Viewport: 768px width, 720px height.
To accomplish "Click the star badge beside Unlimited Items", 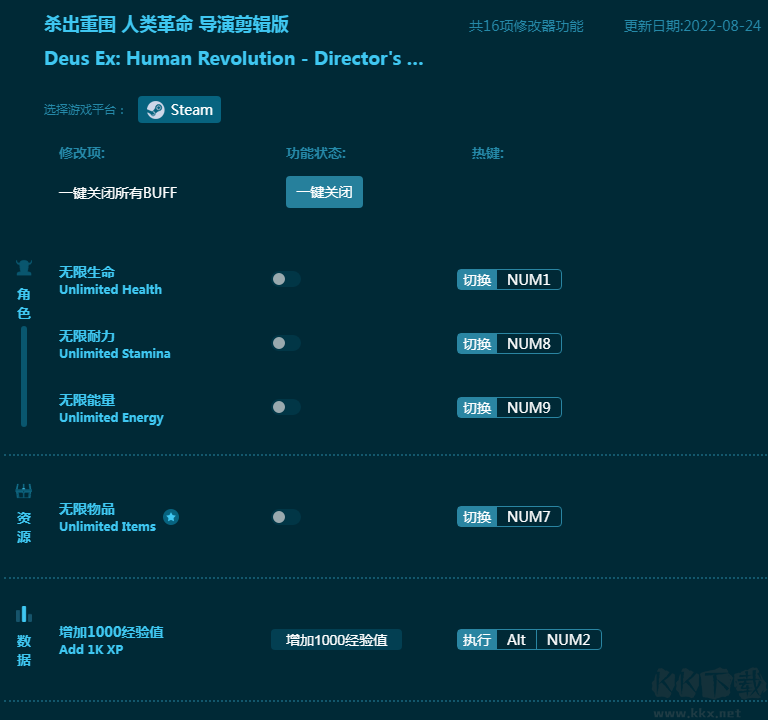I will point(171,517).
